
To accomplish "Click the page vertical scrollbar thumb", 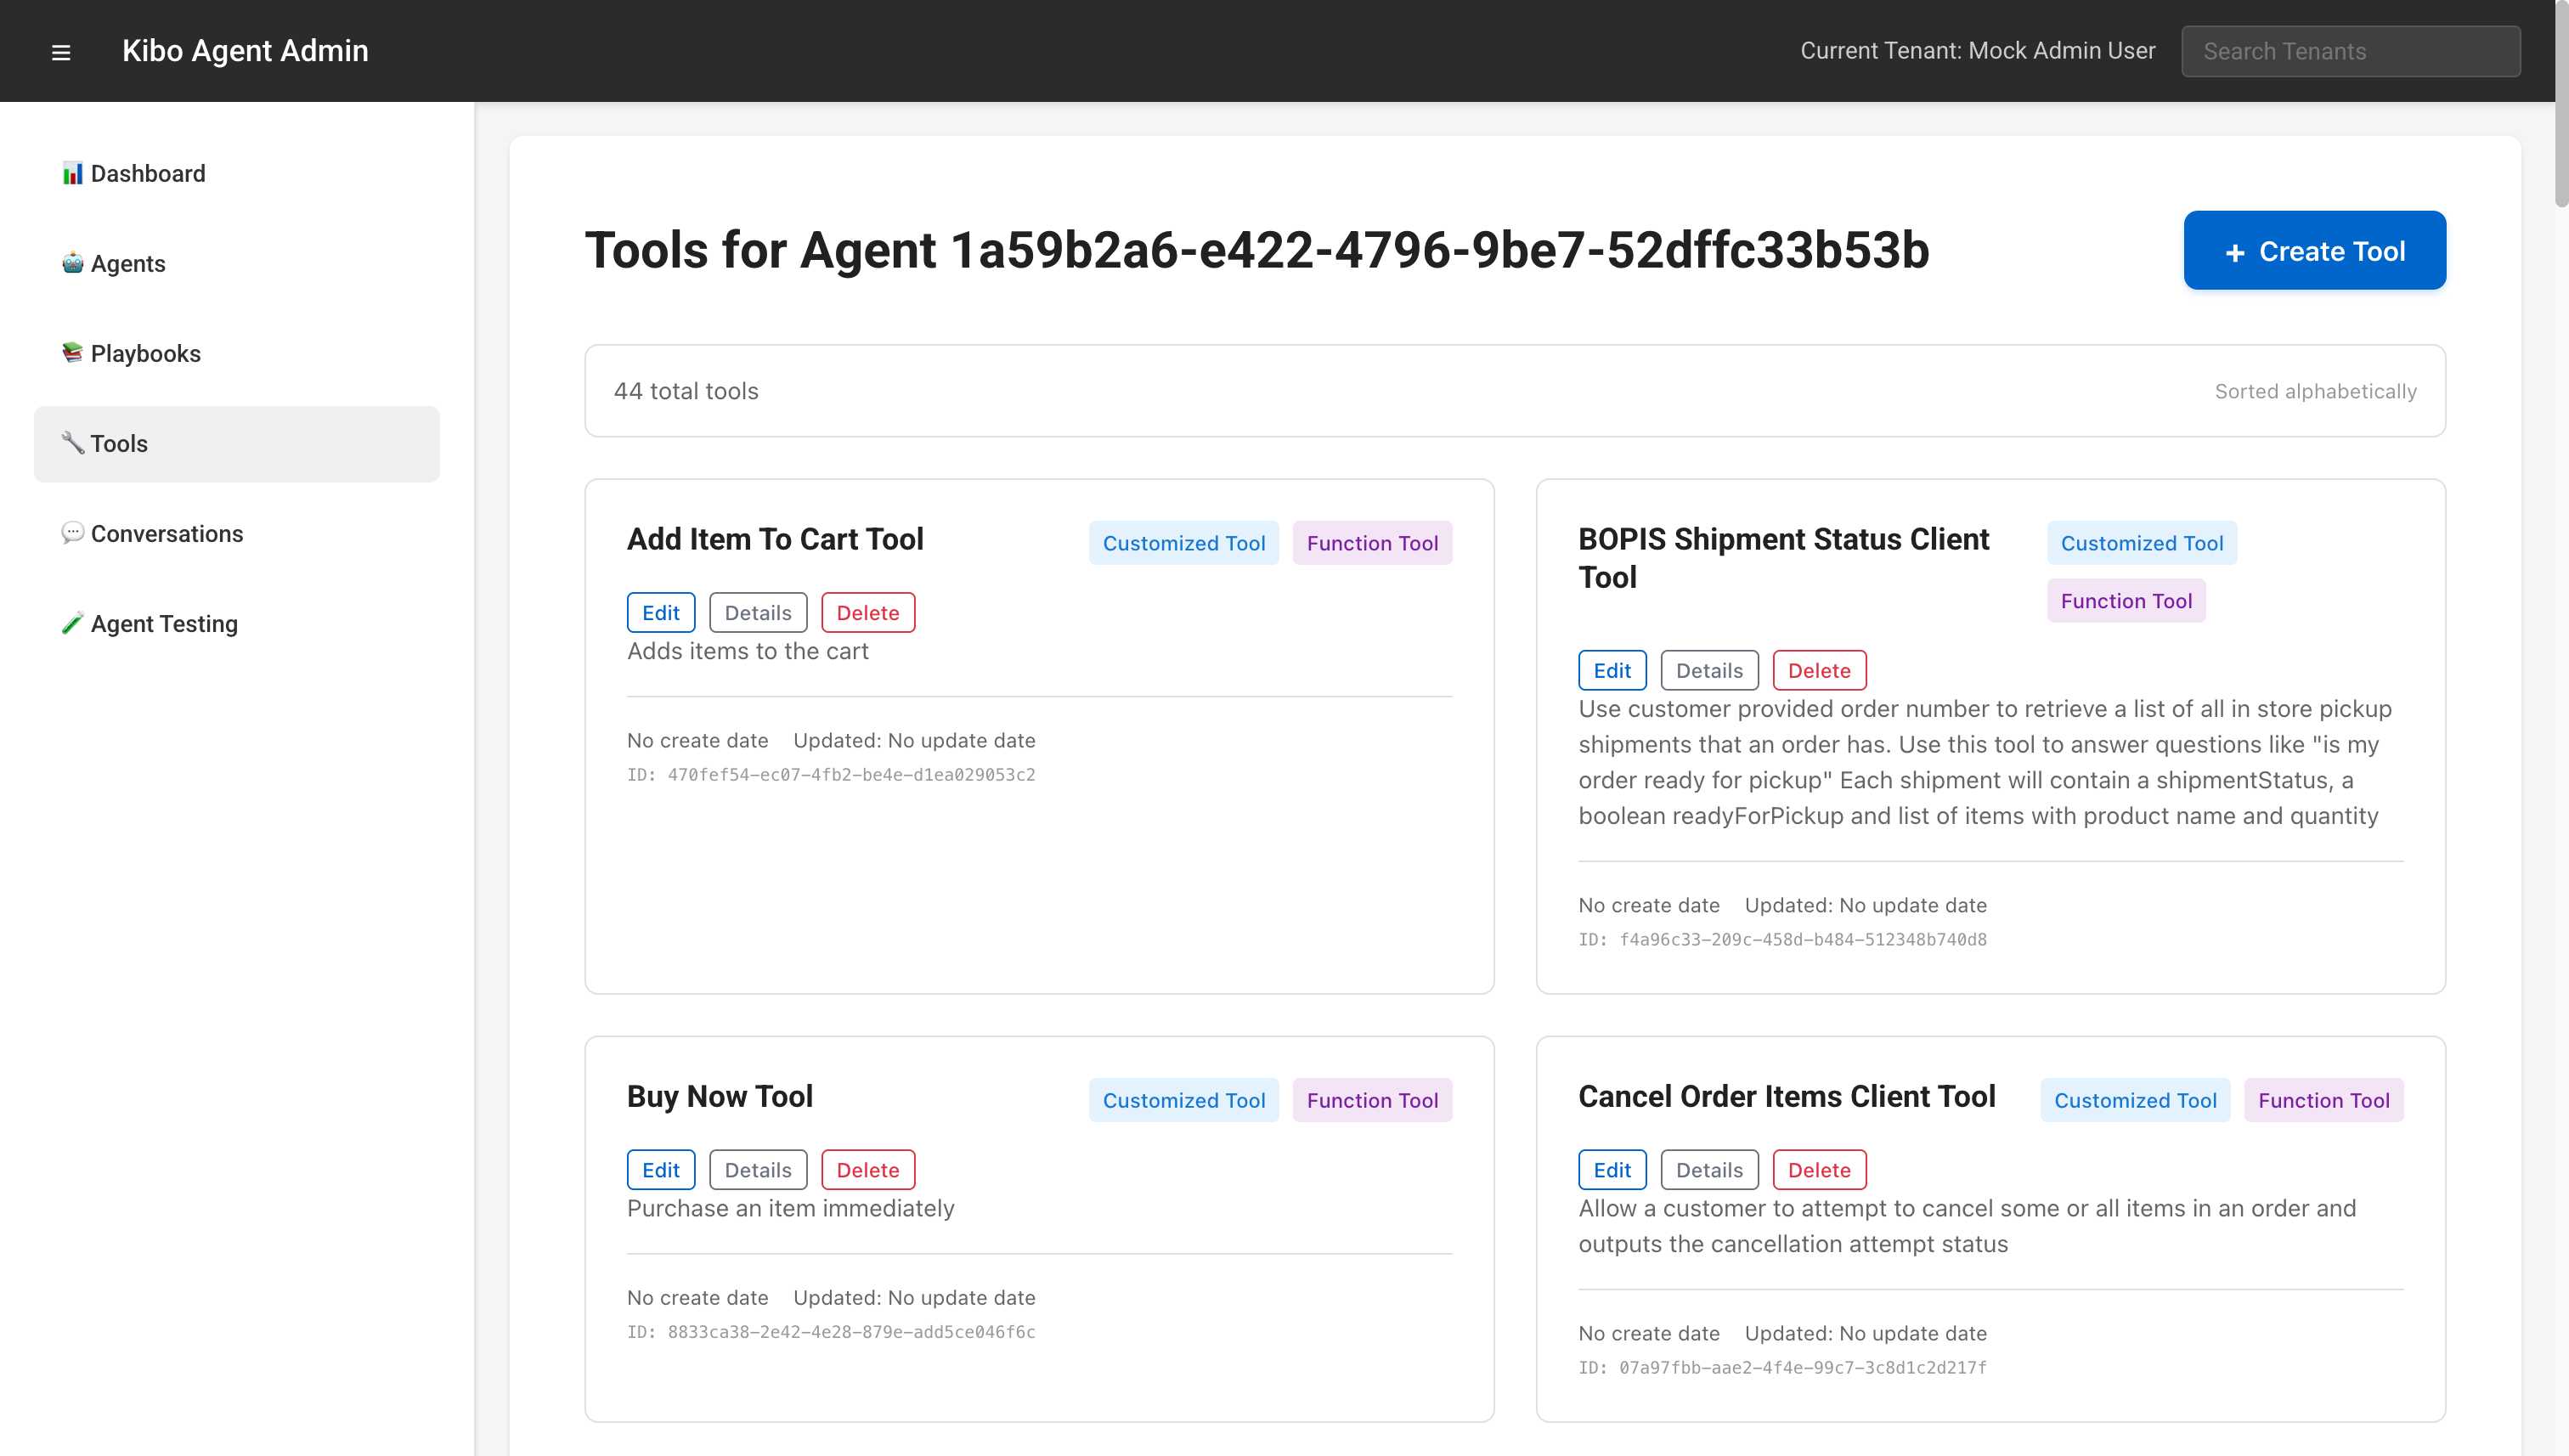I will pyautogui.click(x=2561, y=105).
